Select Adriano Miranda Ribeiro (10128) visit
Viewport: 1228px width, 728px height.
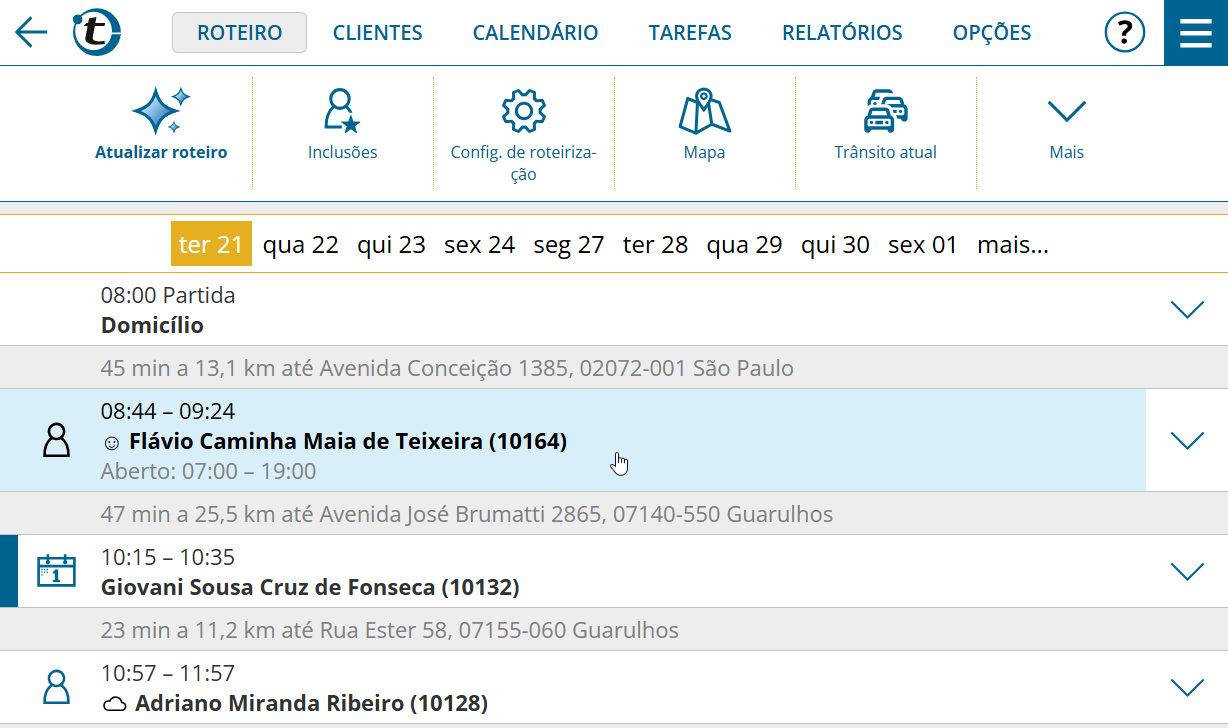[x=310, y=703]
